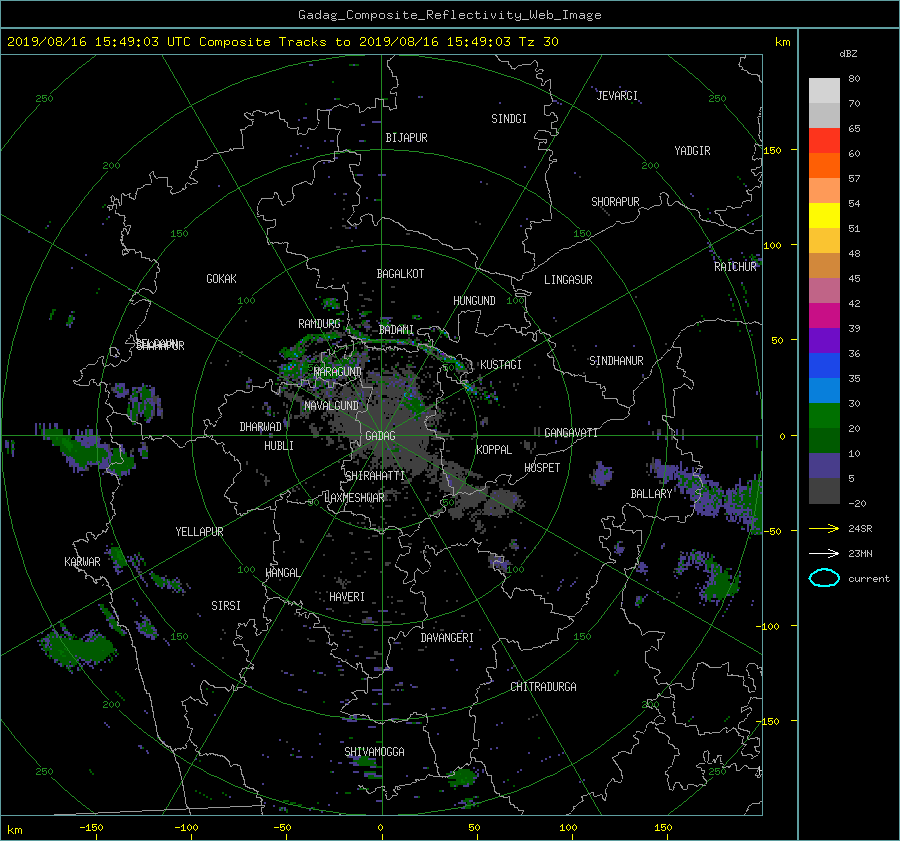Click the KUSTAGI city label

tap(501, 365)
